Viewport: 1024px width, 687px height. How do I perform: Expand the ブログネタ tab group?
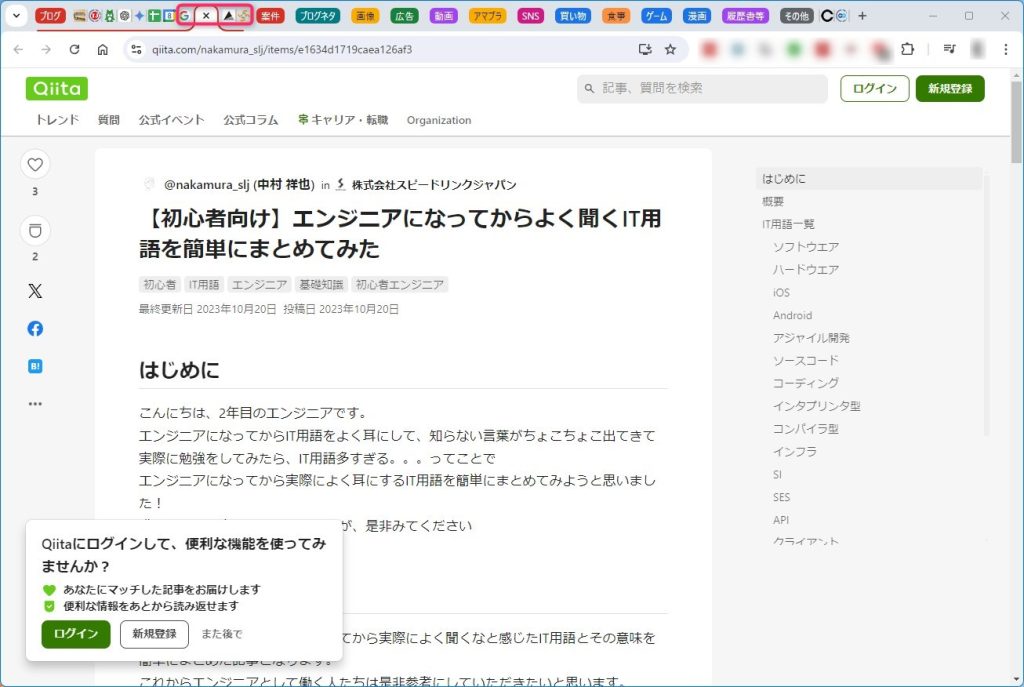coord(317,16)
